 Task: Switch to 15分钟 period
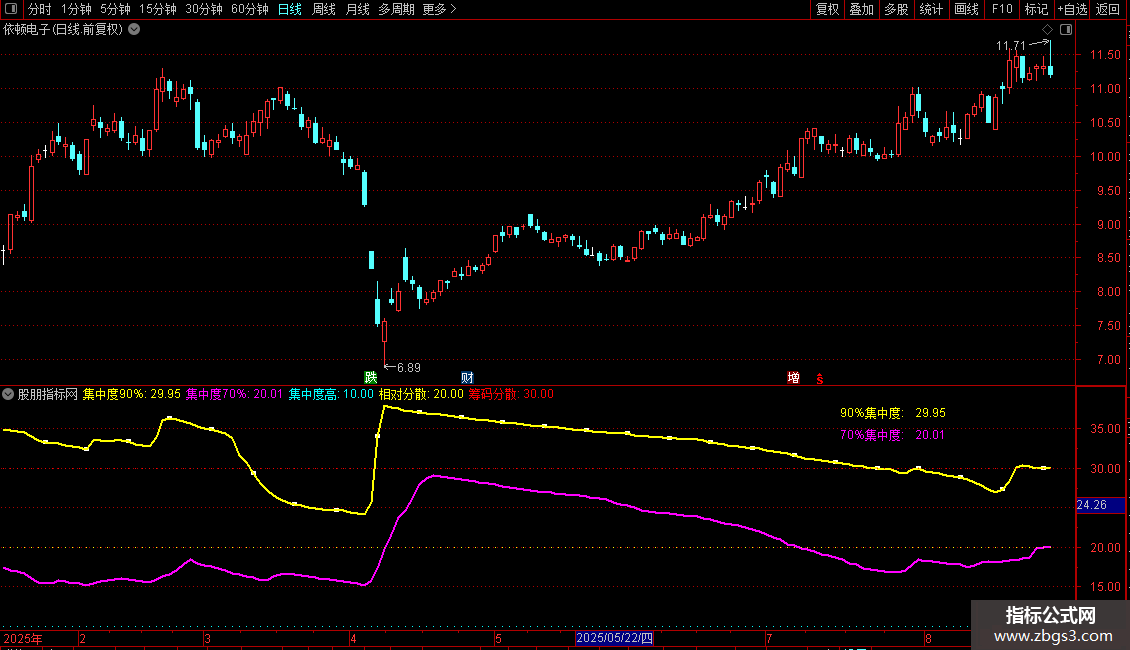(x=158, y=9)
